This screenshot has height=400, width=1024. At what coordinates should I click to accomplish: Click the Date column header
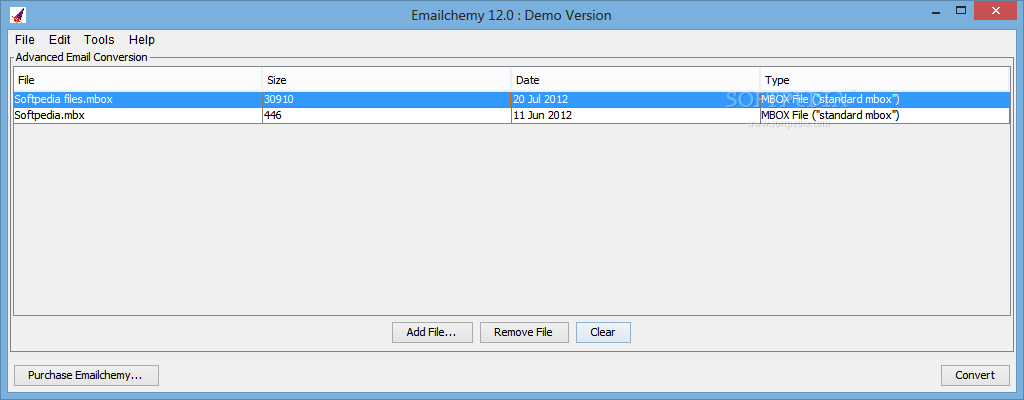pyautogui.click(x=635, y=80)
